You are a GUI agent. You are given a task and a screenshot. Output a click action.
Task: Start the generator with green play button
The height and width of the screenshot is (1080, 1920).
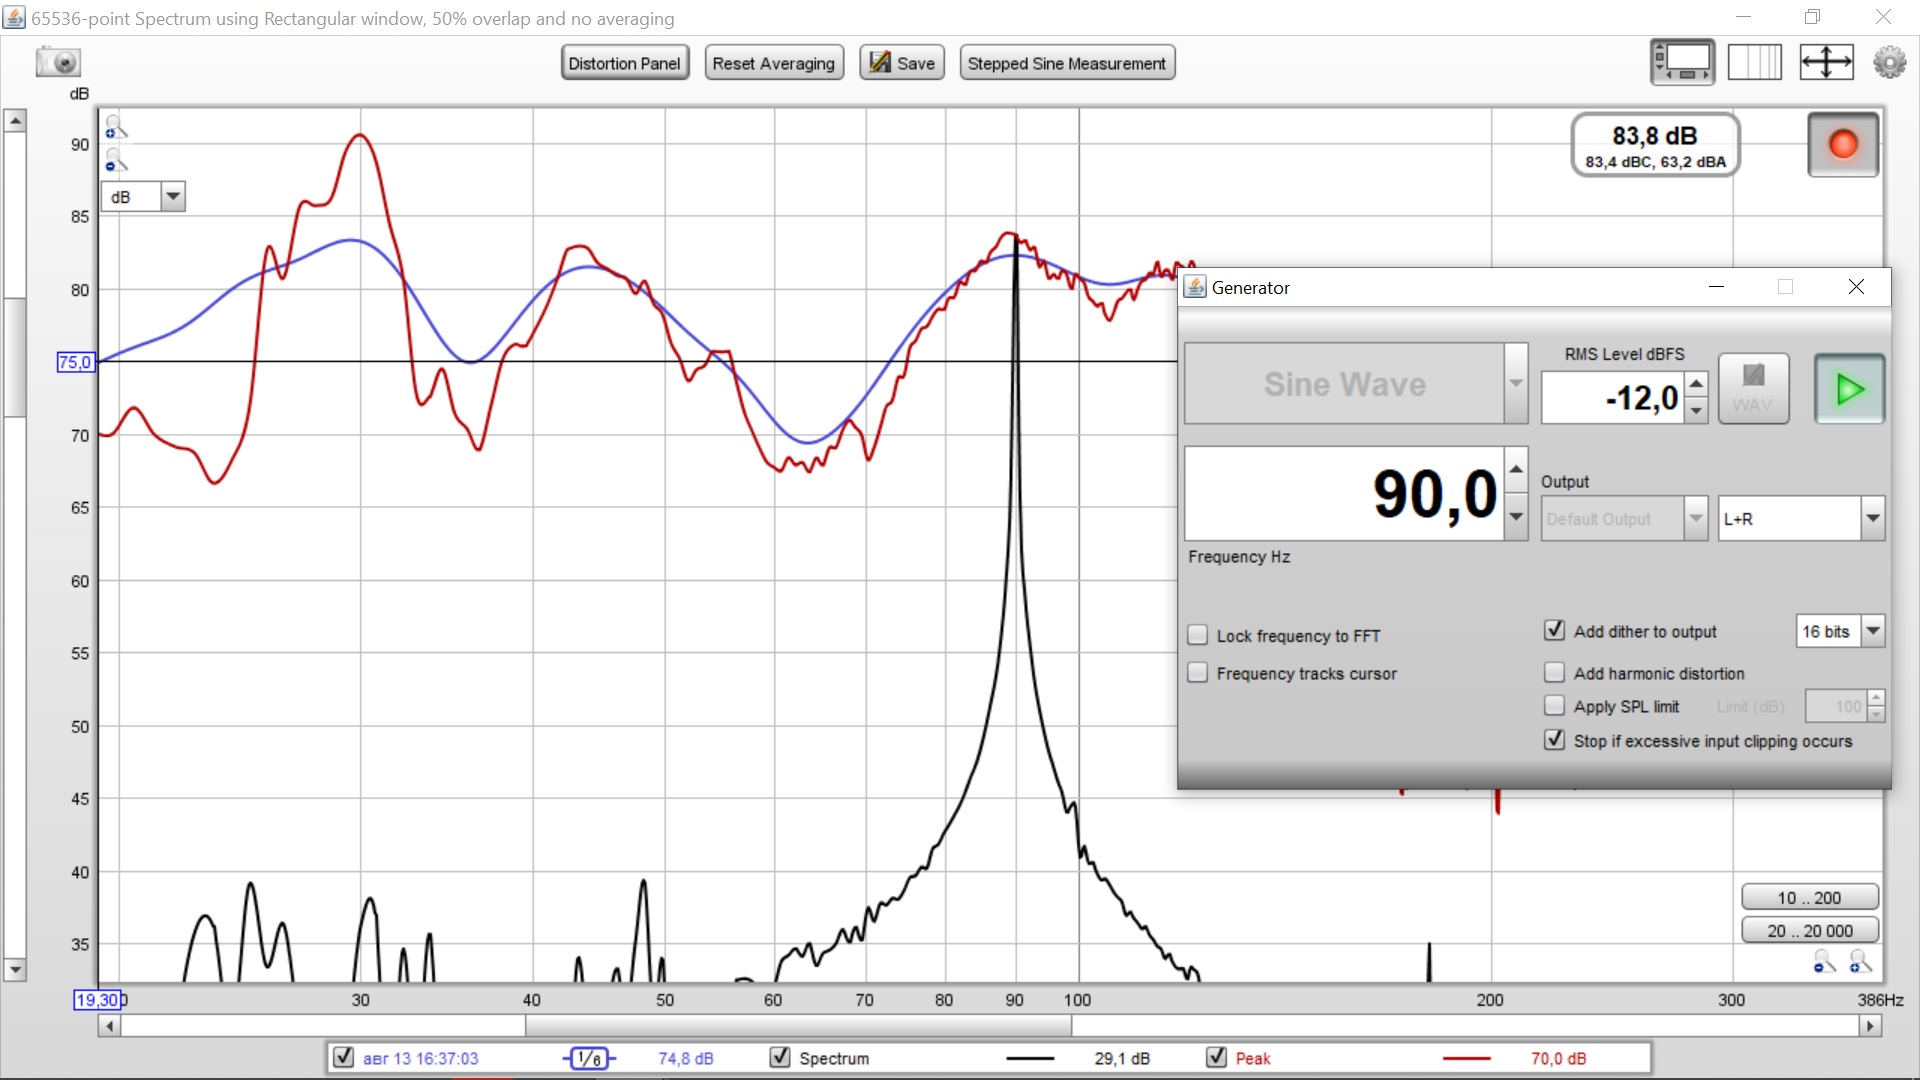(1849, 389)
